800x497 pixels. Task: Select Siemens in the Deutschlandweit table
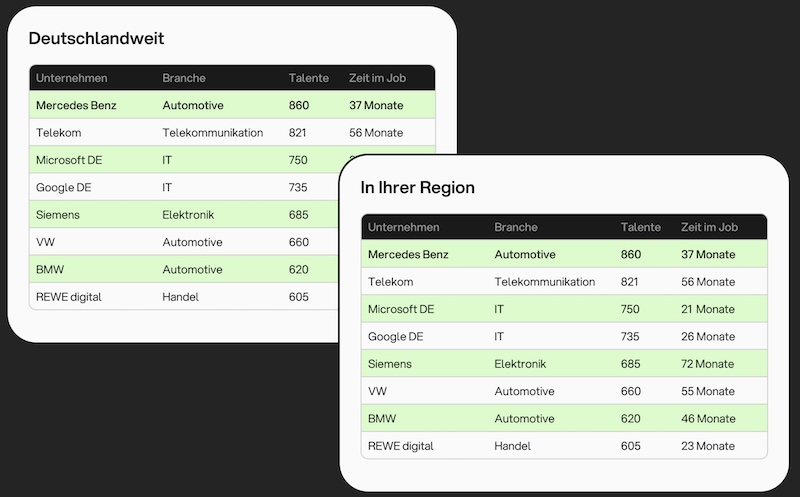pos(57,215)
